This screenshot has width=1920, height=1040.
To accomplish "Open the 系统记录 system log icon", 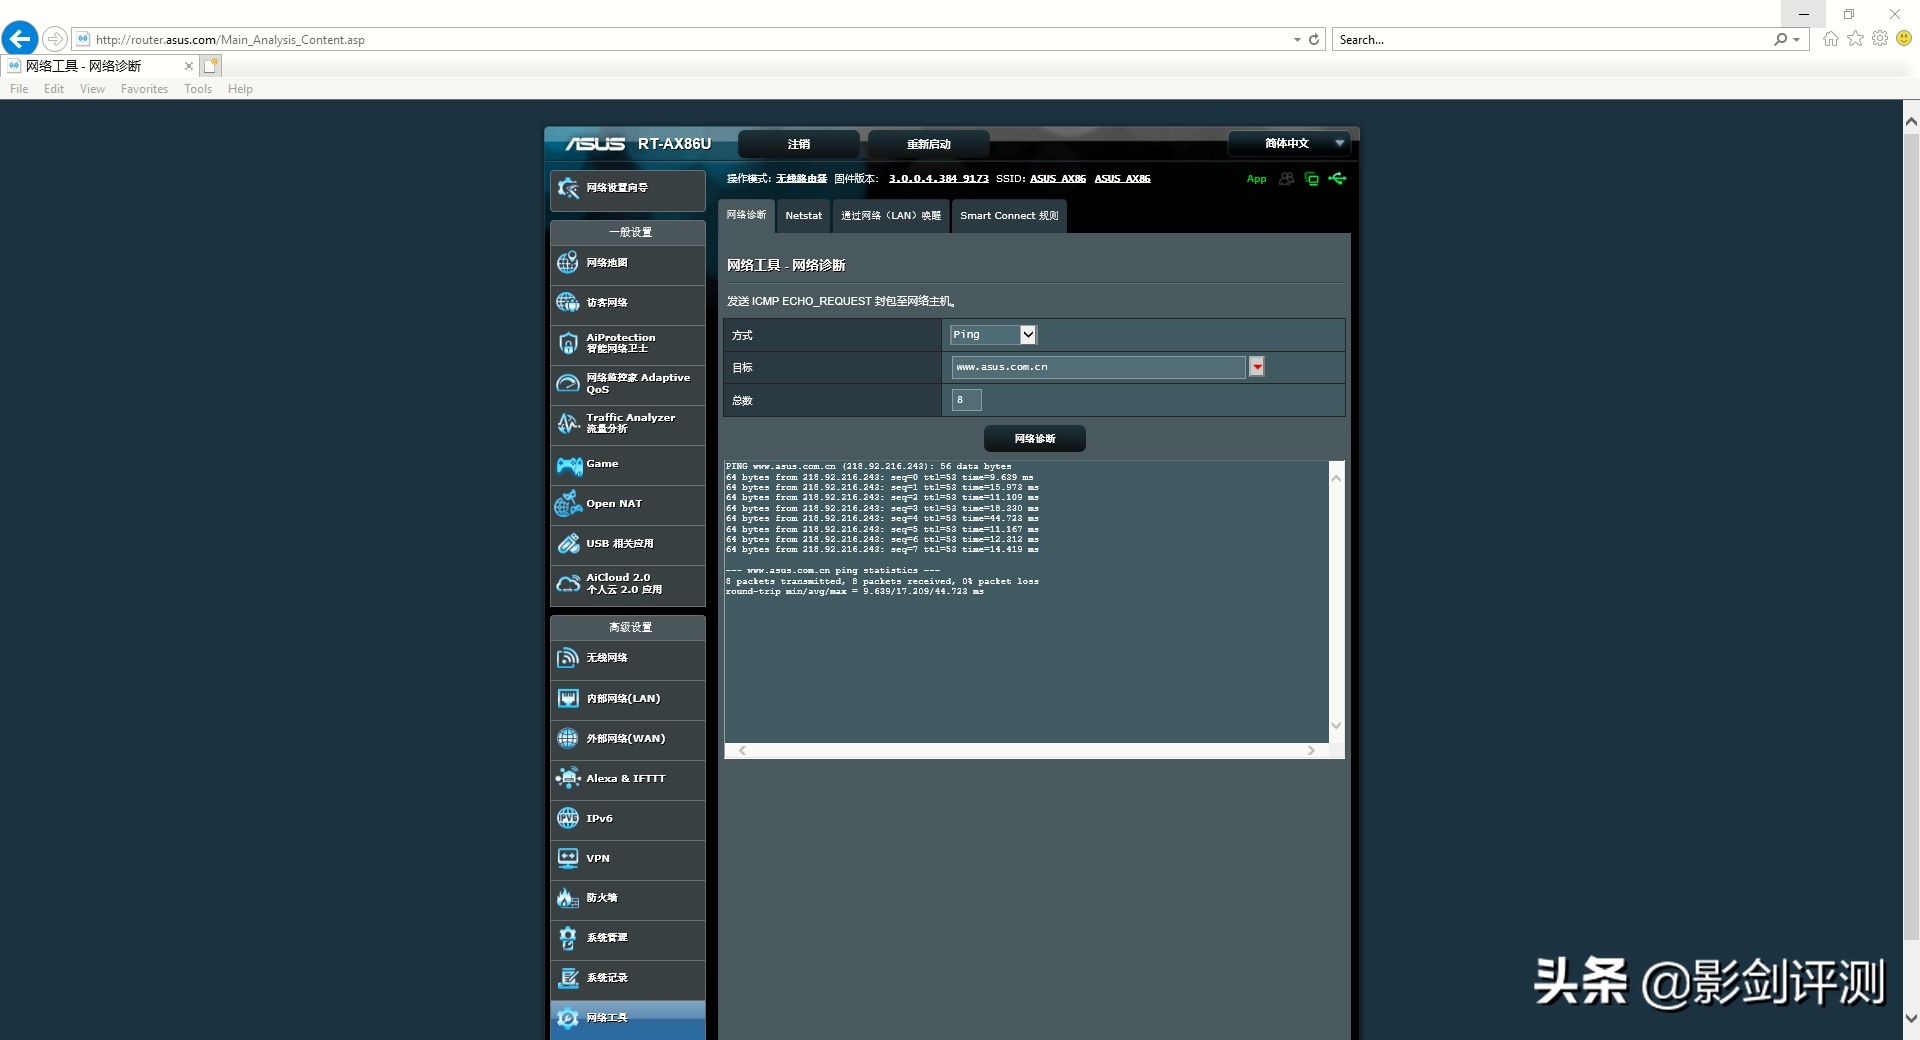I will click(568, 978).
